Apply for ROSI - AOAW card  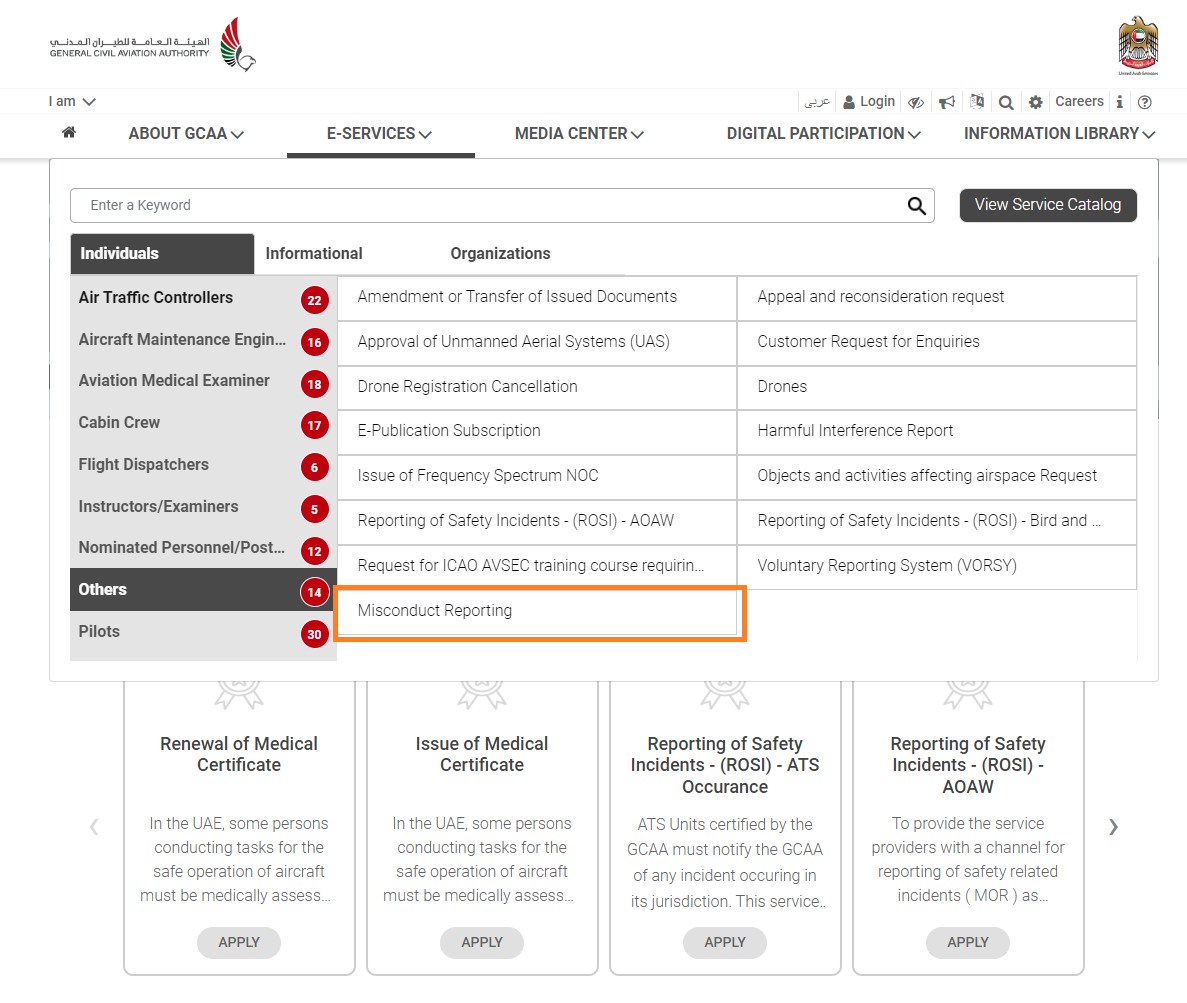coord(968,942)
